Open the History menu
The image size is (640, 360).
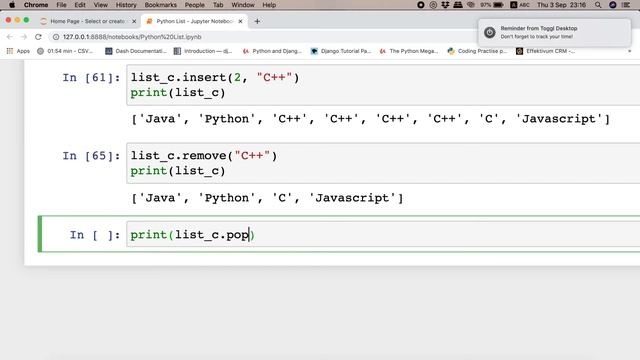coord(126,5)
